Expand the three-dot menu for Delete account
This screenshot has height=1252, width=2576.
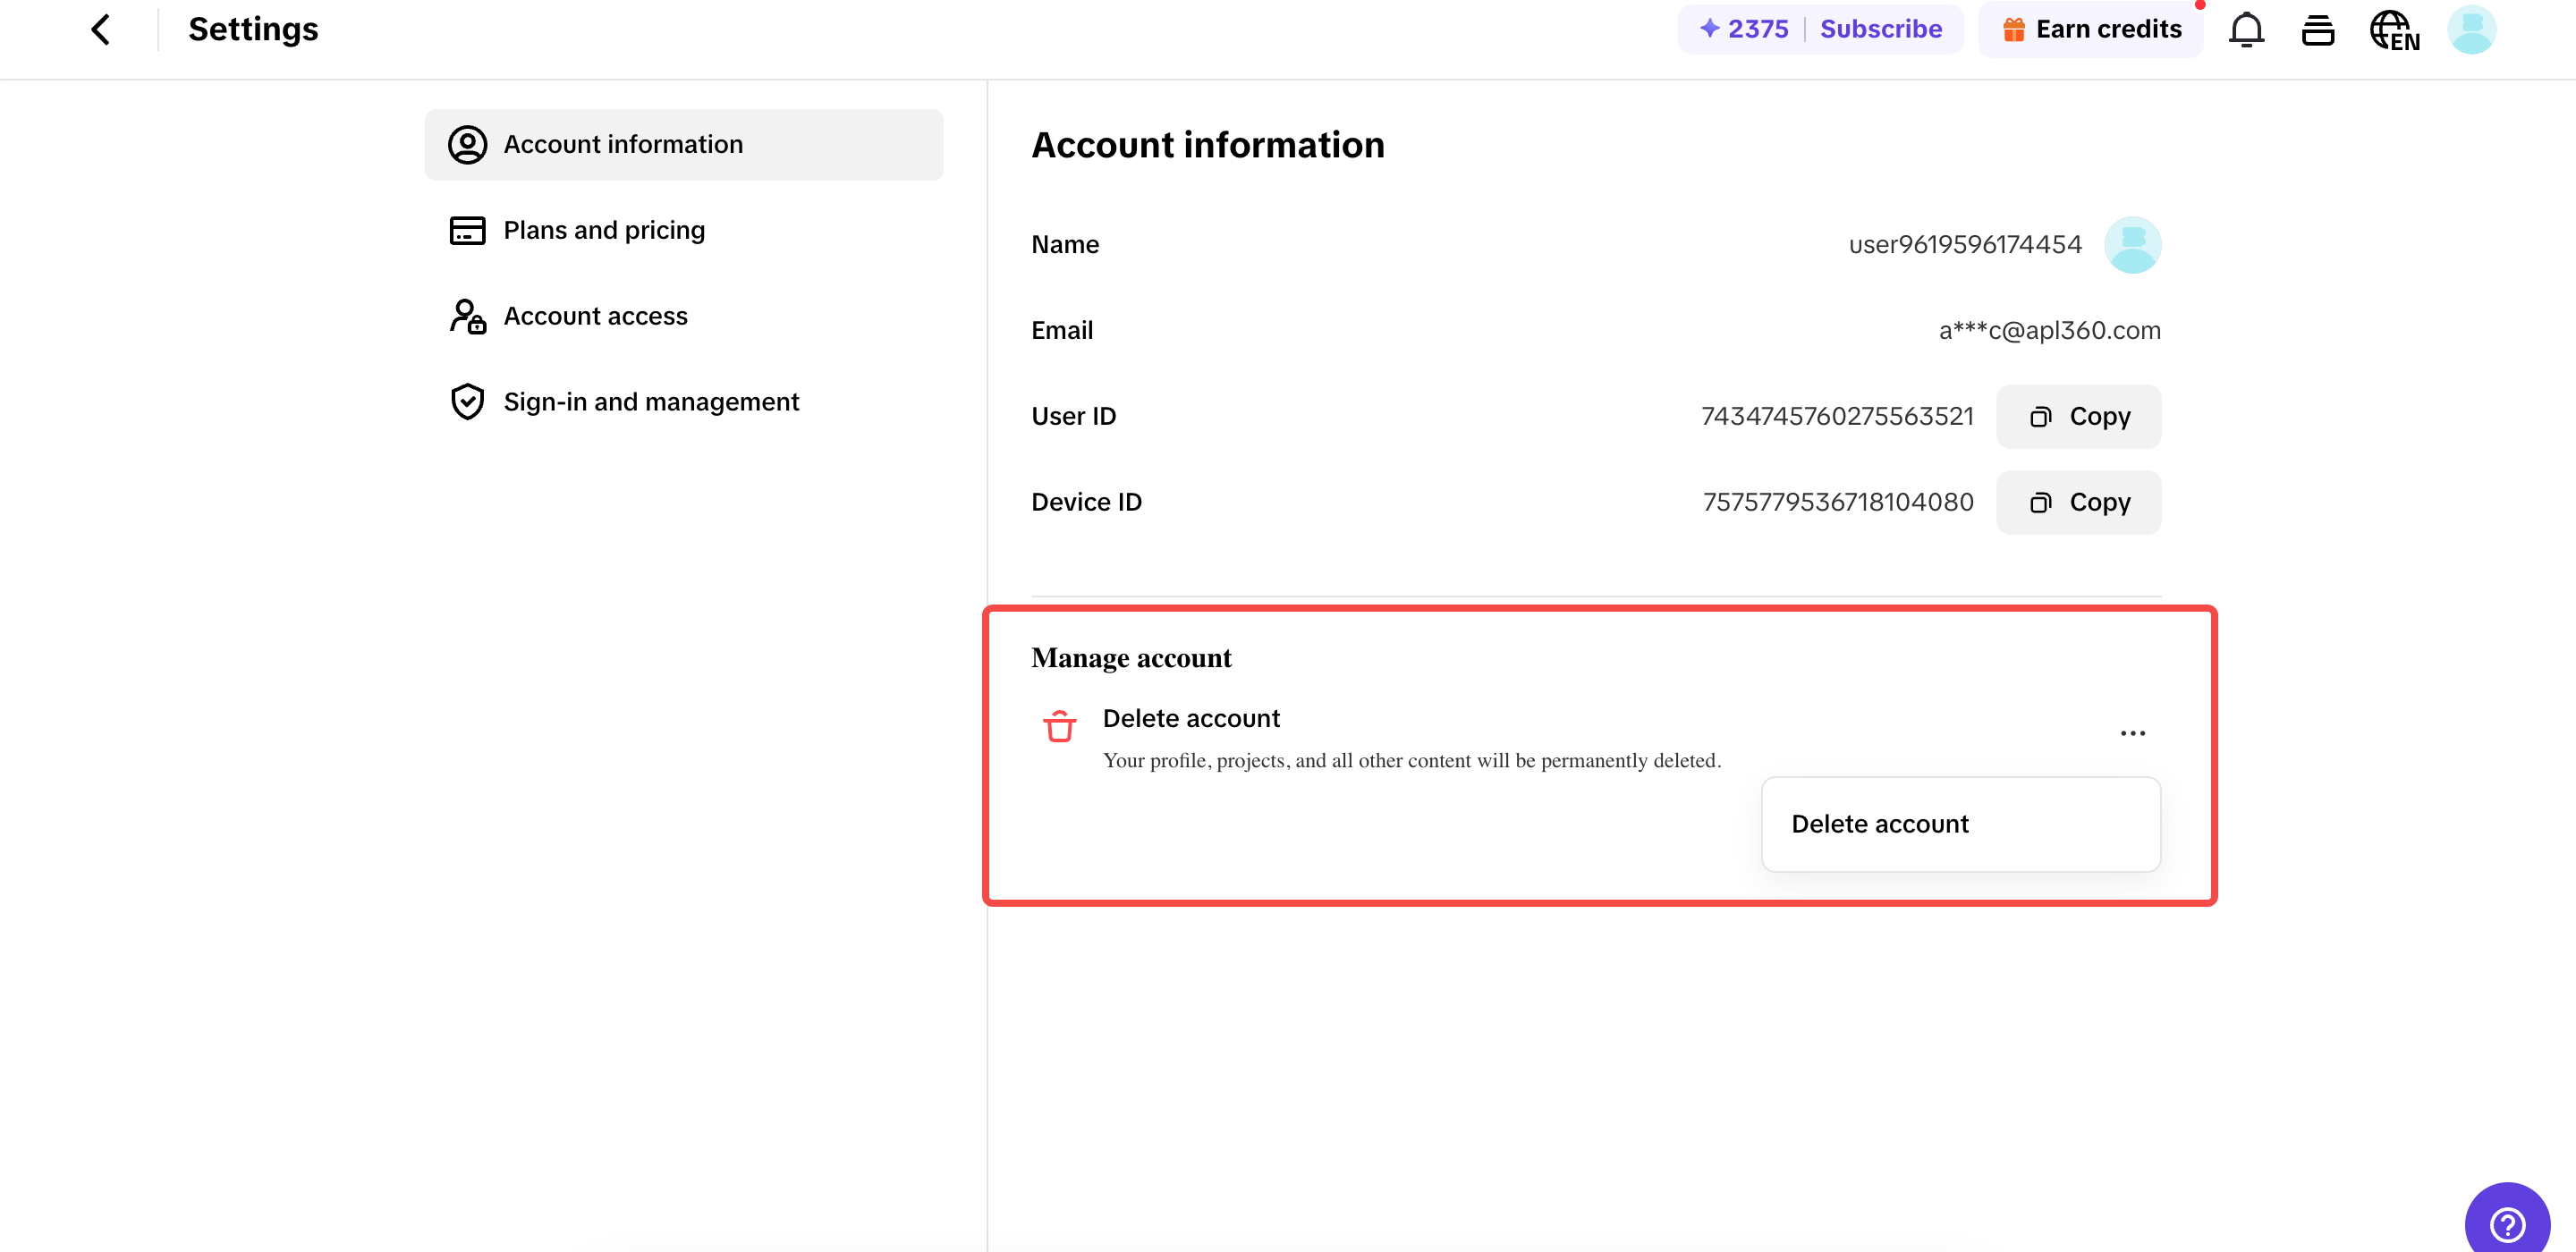[x=2132, y=733]
